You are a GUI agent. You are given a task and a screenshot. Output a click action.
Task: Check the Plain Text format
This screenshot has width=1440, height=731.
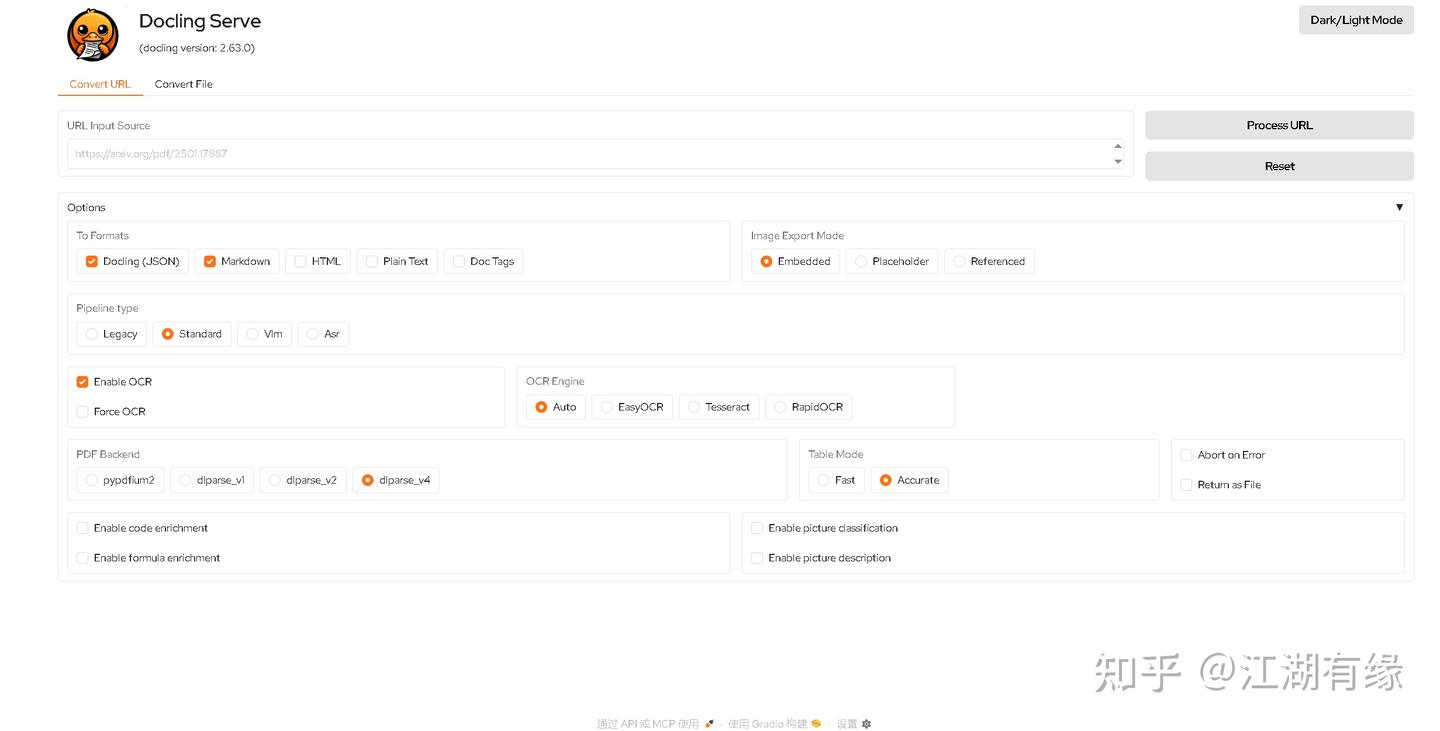pos(372,262)
